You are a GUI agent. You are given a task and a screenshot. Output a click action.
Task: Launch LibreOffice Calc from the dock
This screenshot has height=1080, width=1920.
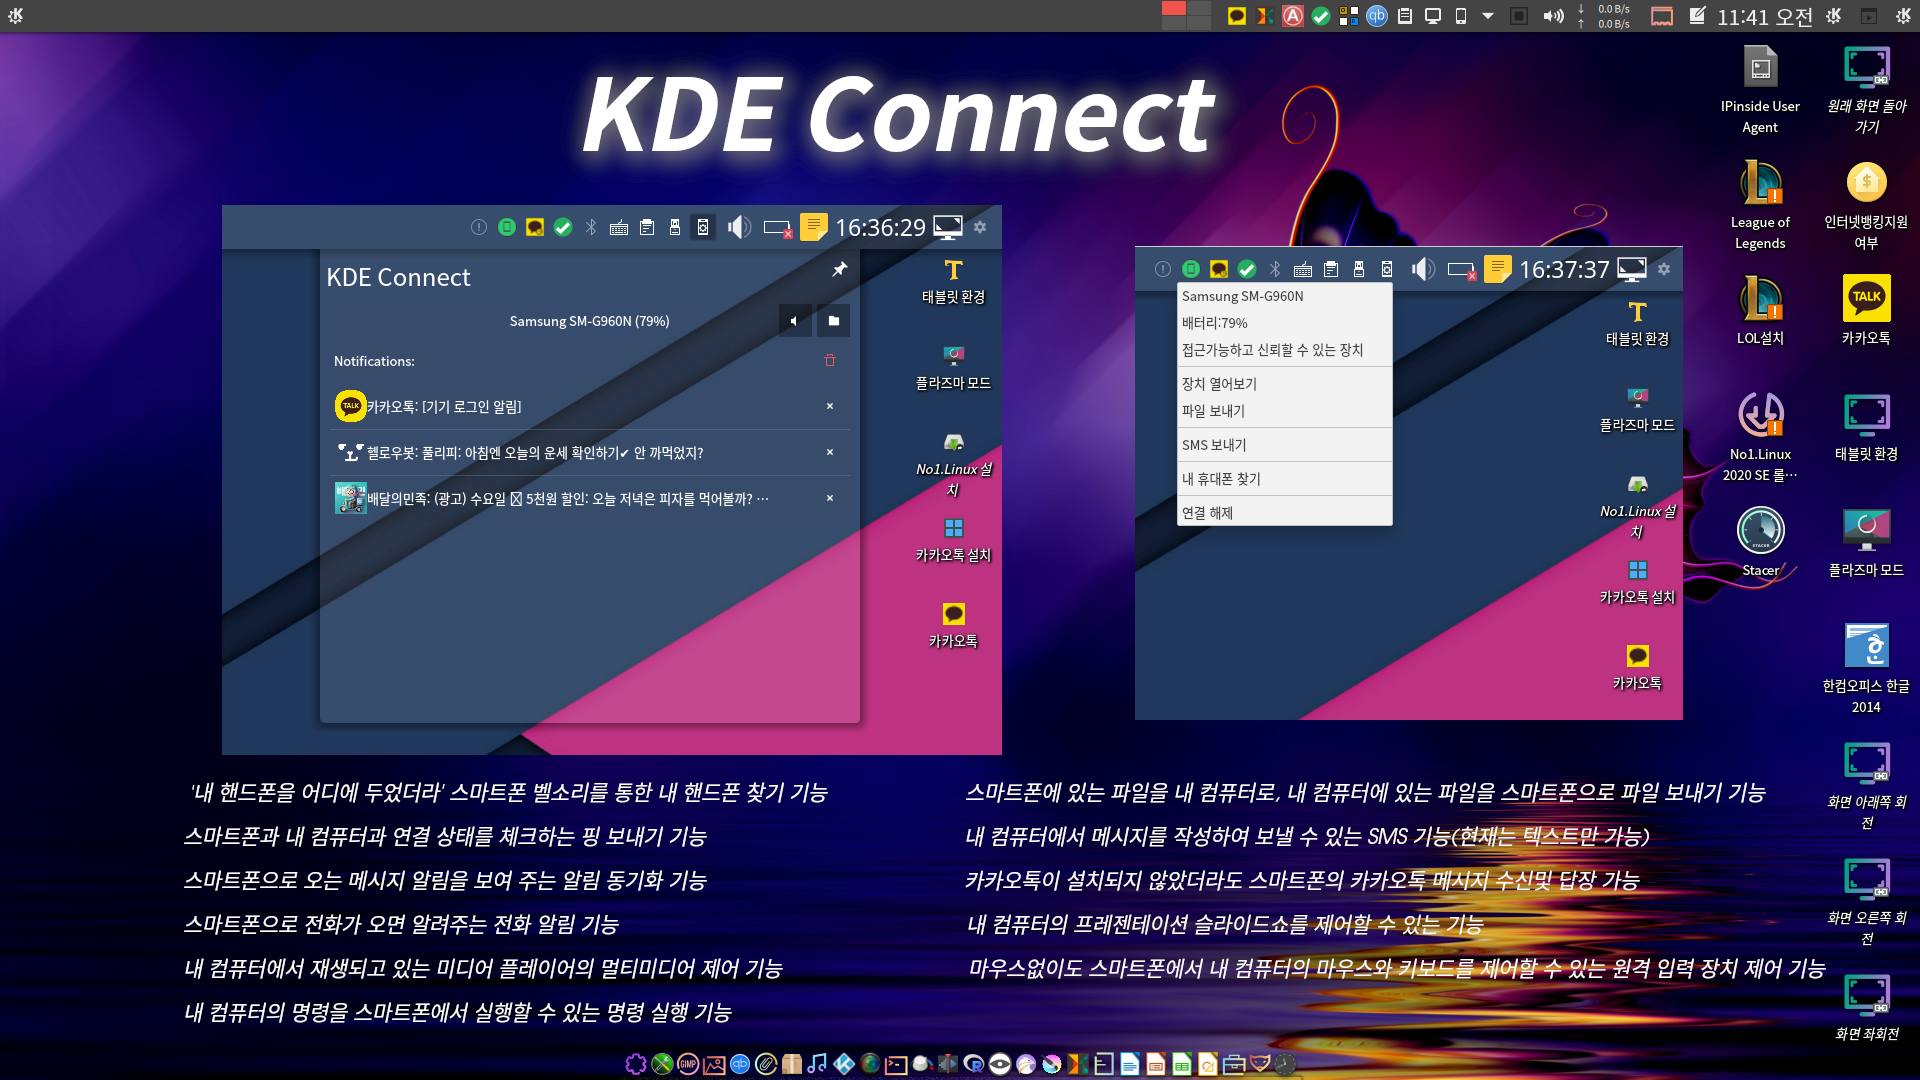(1182, 1064)
